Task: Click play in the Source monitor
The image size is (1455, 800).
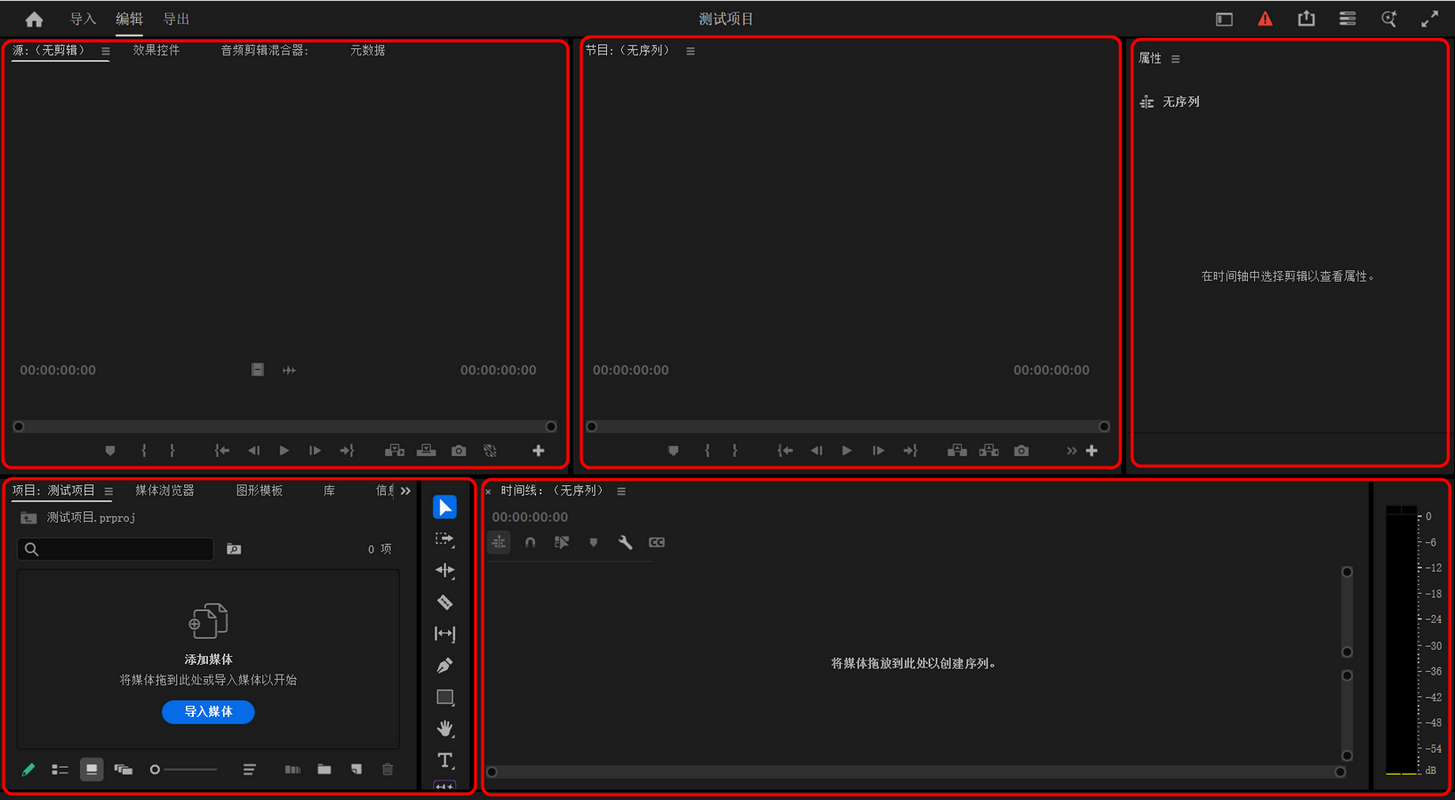Action: point(285,451)
